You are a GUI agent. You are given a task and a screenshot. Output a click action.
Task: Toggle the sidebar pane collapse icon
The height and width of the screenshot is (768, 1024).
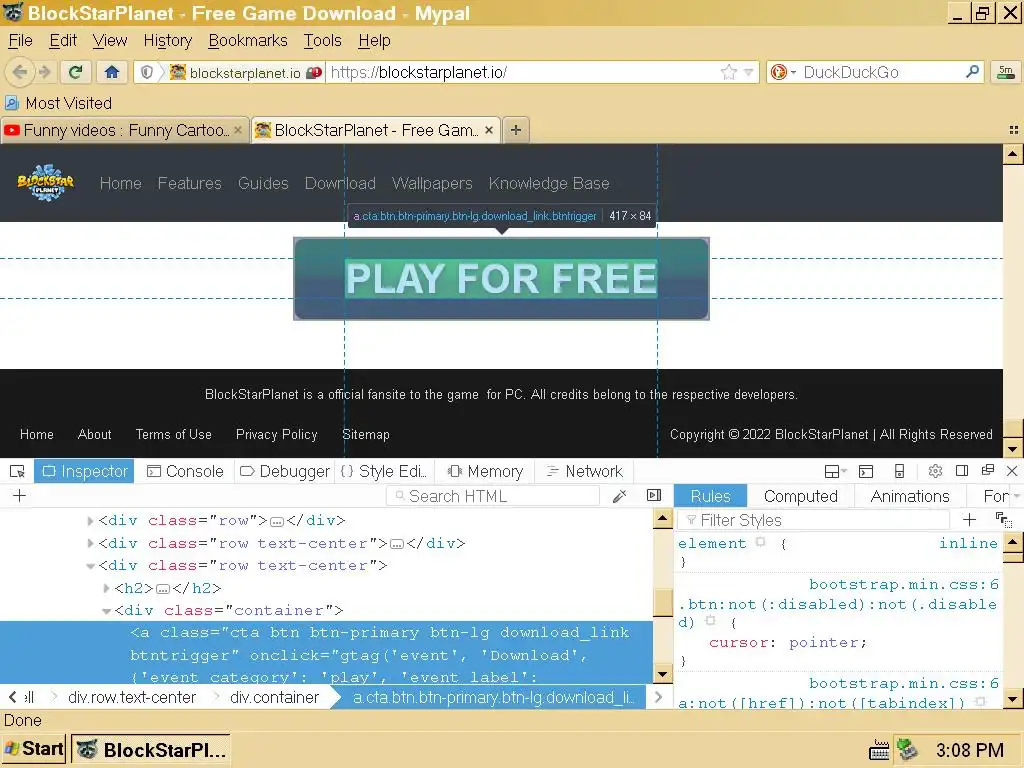click(x=654, y=496)
